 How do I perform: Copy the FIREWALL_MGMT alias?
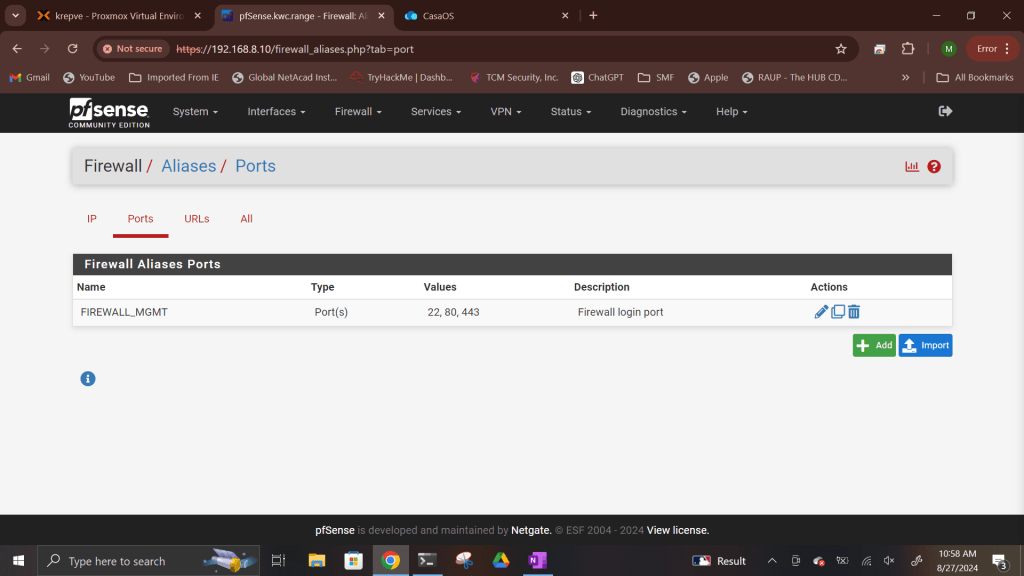coord(838,312)
